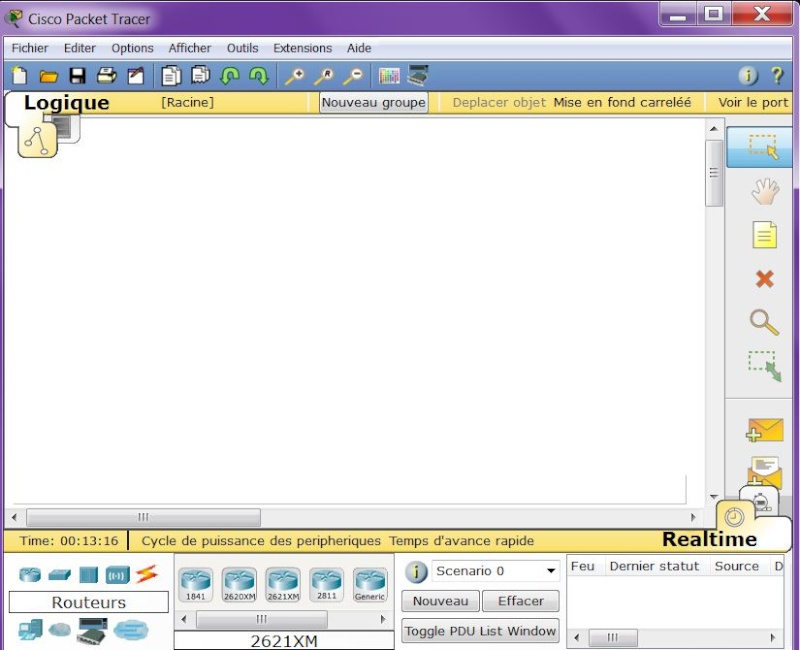Open the Editer menu
The width and height of the screenshot is (800, 650).
click(x=80, y=48)
